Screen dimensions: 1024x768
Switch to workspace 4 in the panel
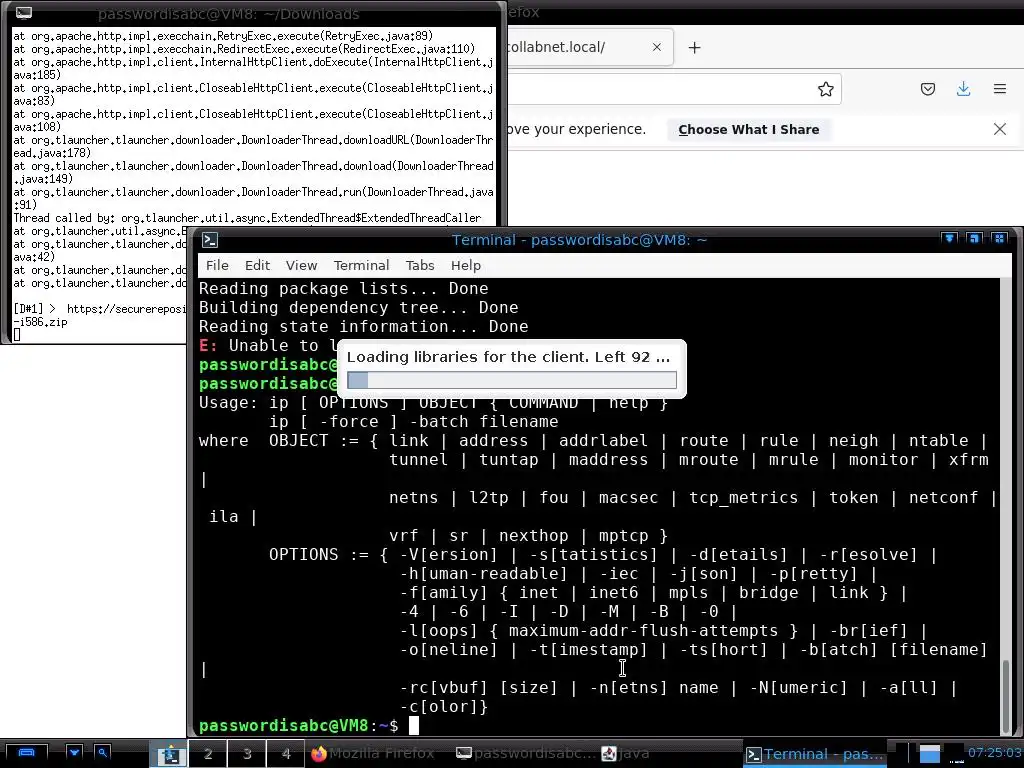285,754
